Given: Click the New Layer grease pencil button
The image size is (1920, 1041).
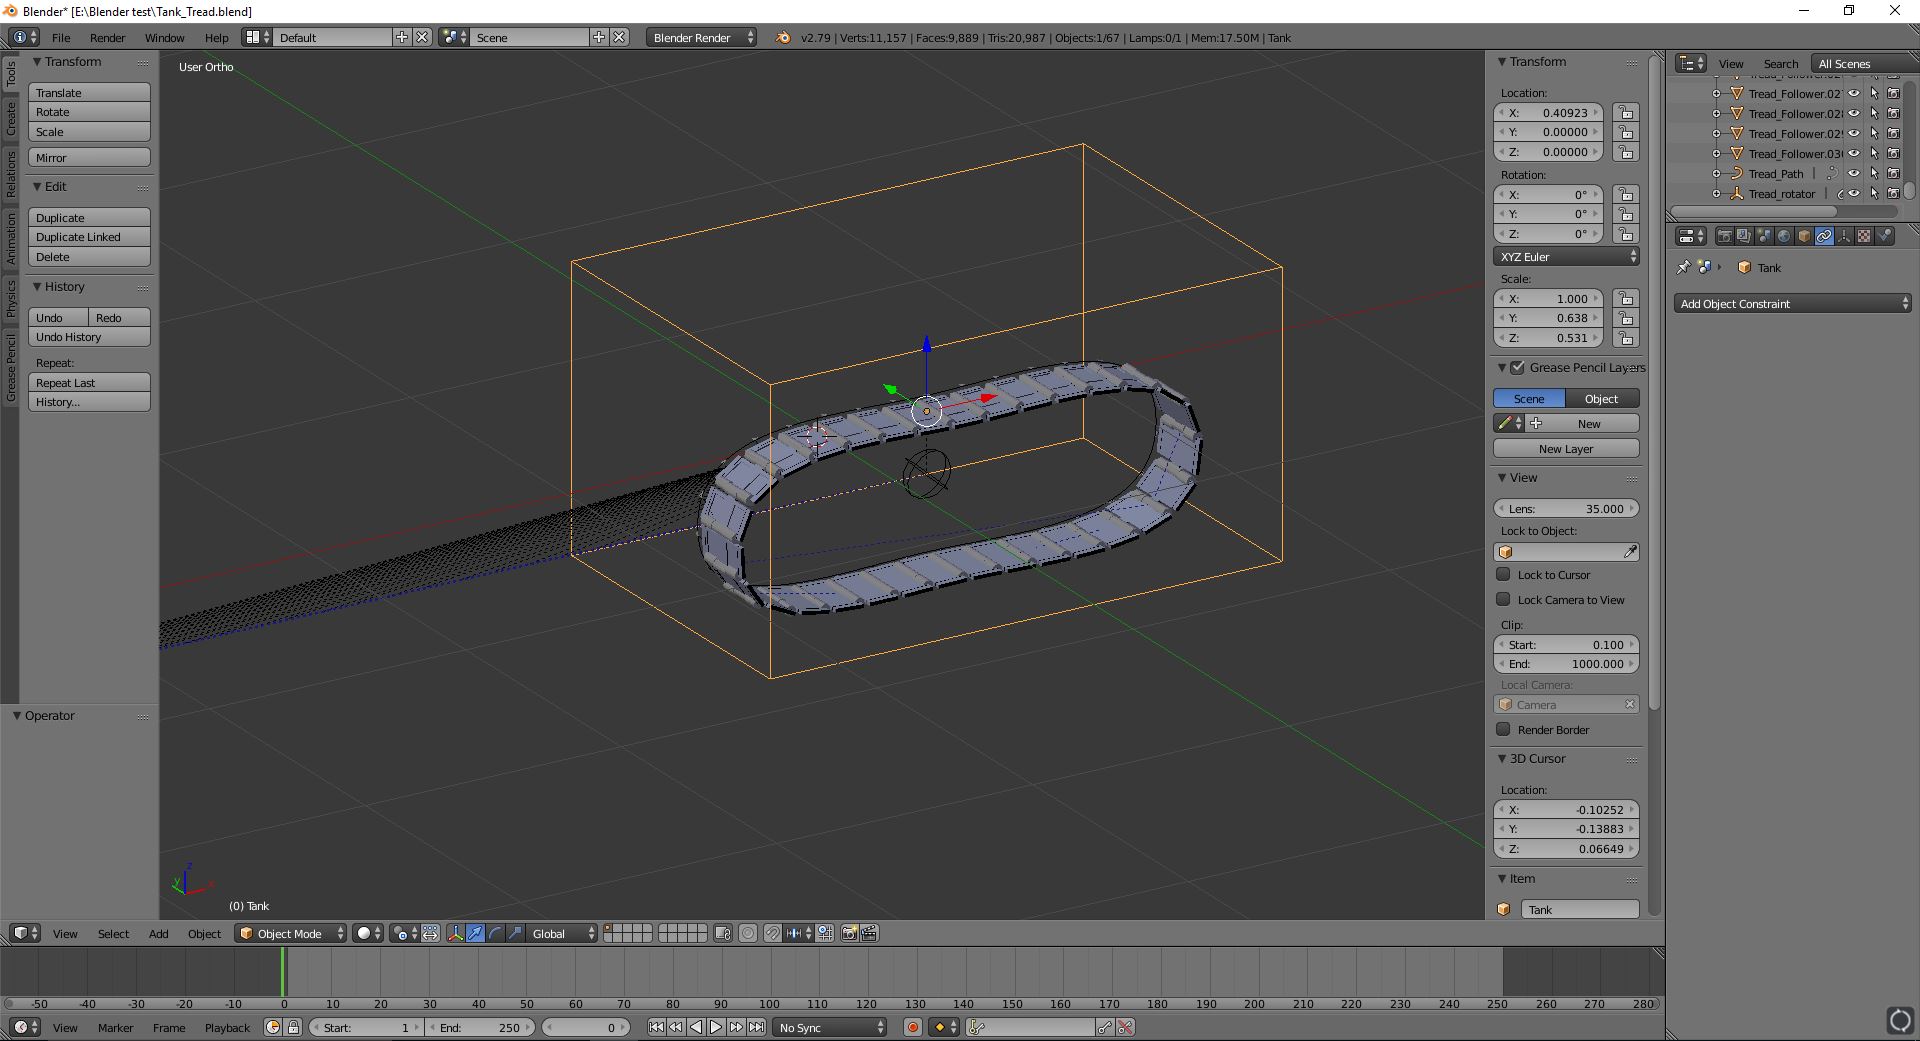Looking at the screenshot, I should [1566, 449].
